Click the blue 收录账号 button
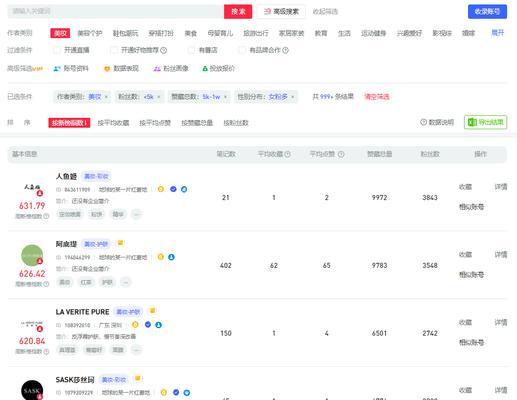 (487, 12)
